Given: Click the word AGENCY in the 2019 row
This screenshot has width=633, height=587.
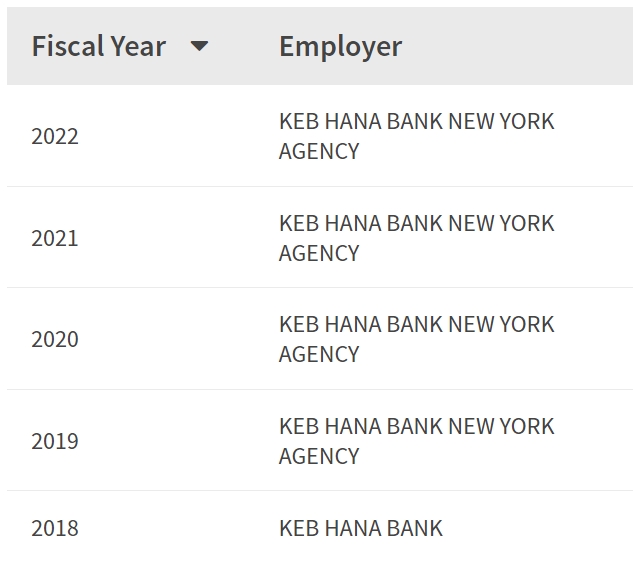Looking at the screenshot, I should point(319,456).
